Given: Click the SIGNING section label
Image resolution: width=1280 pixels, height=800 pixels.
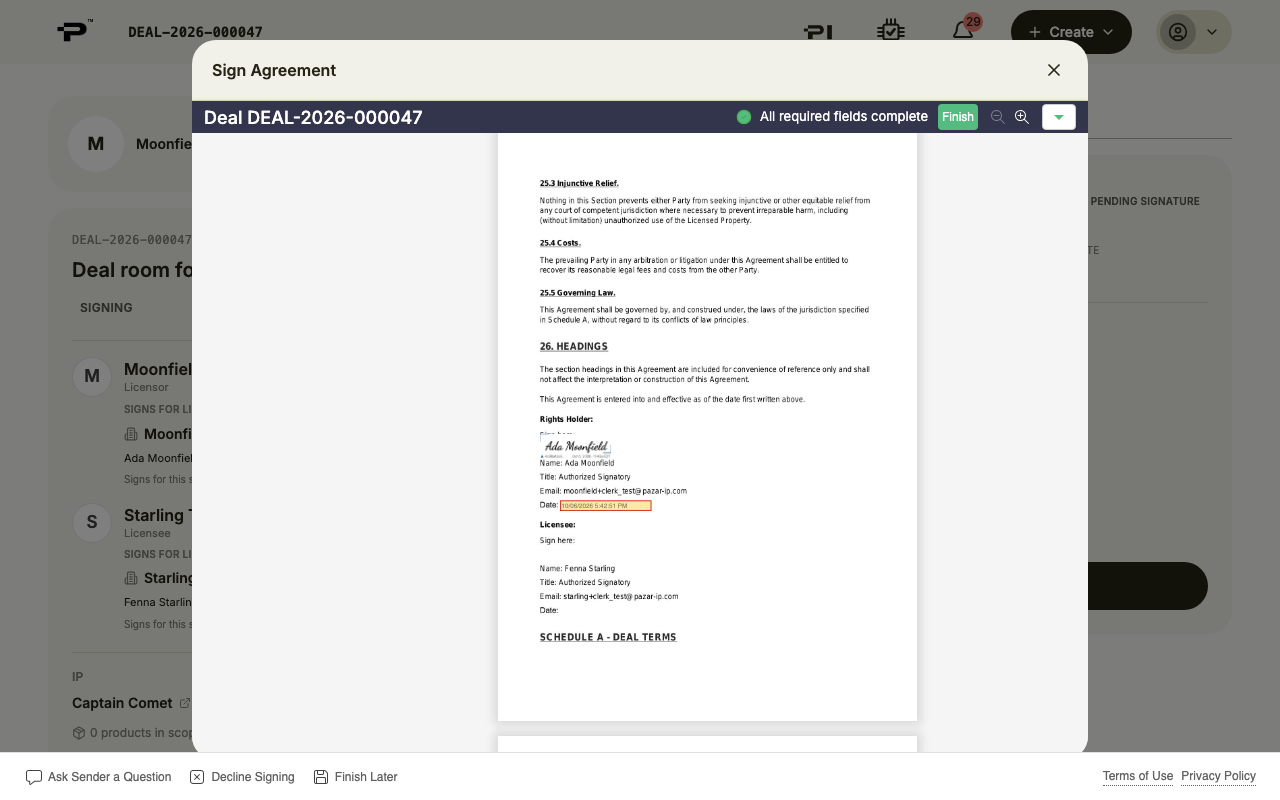Looking at the screenshot, I should (x=106, y=308).
